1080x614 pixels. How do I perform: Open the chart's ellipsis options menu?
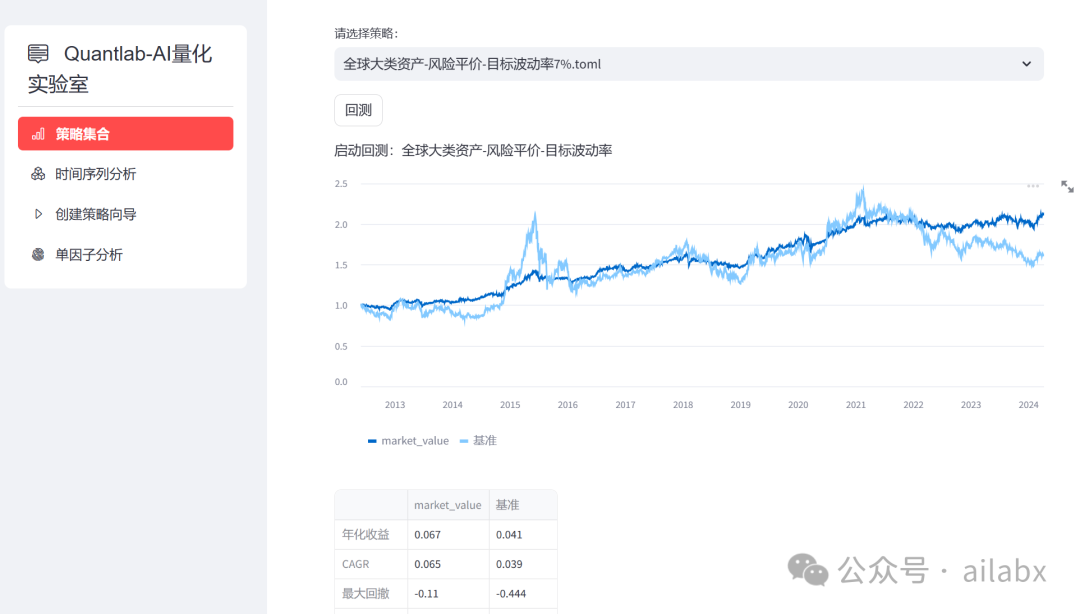coord(1033,184)
